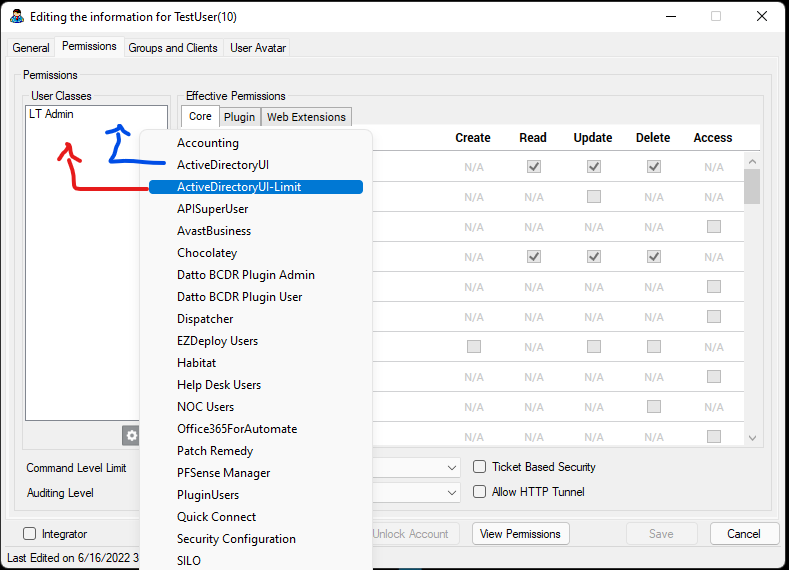Image resolution: width=789 pixels, height=570 pixels.
Task: Open the Auditing Level dropdown
Action: (453, 492)
